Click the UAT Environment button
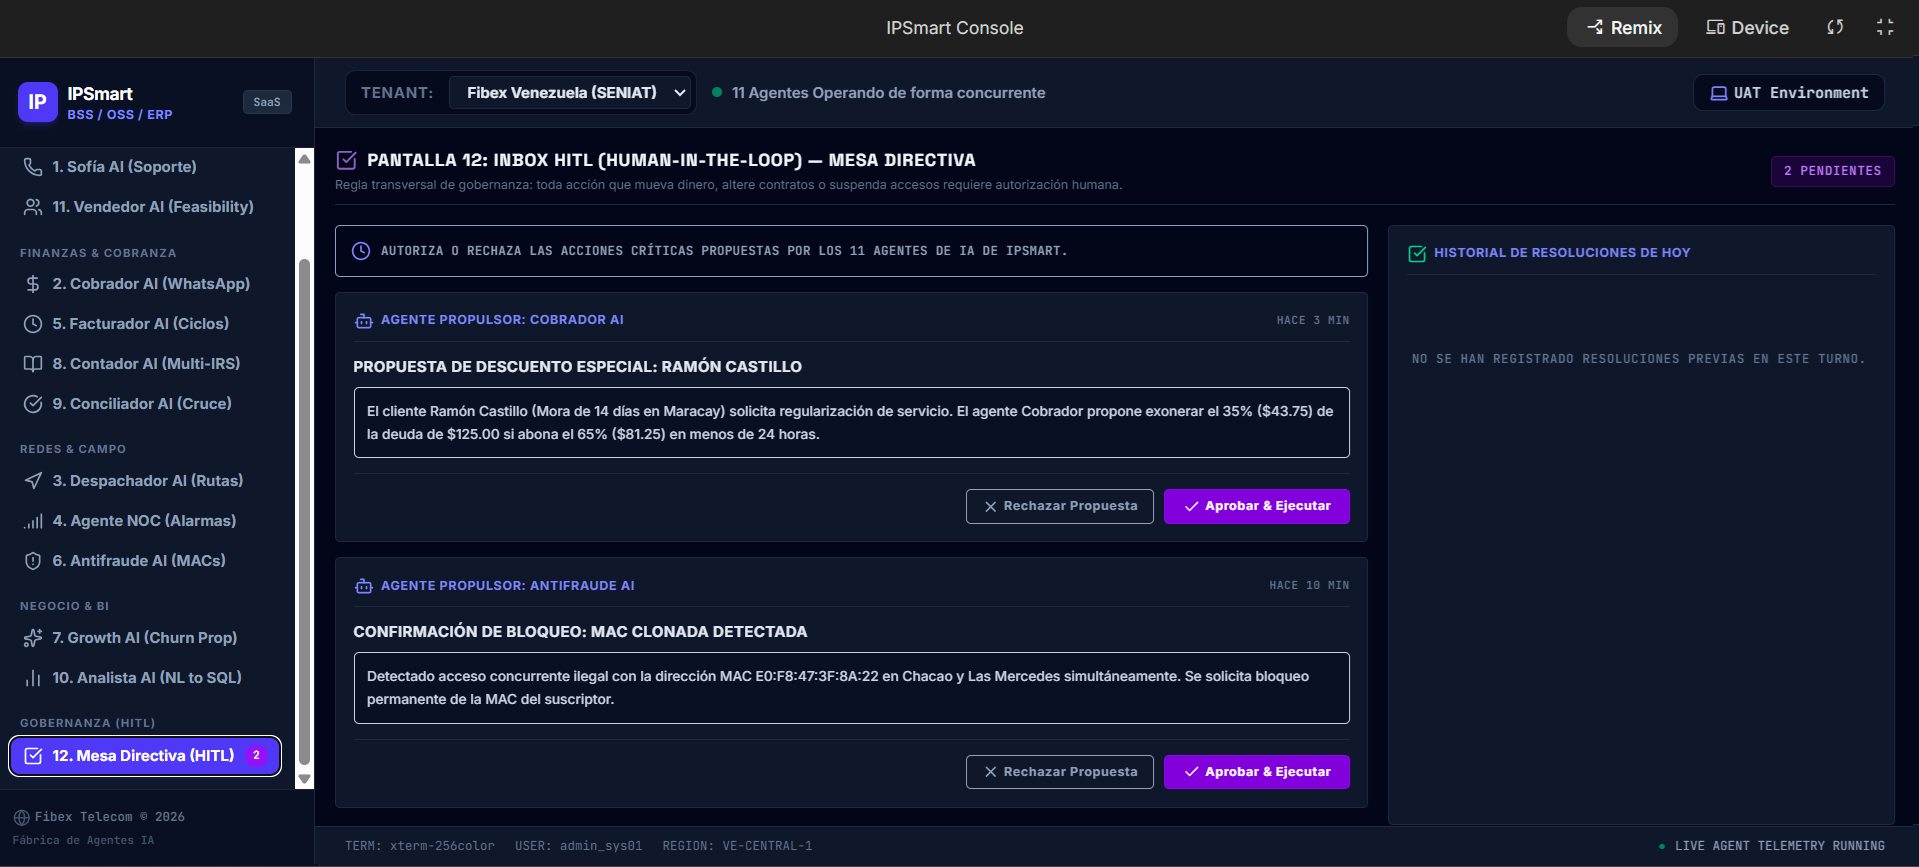The width and height of the screenshot is (1919, 867). pyautogui.click(x=1788, y=93)
